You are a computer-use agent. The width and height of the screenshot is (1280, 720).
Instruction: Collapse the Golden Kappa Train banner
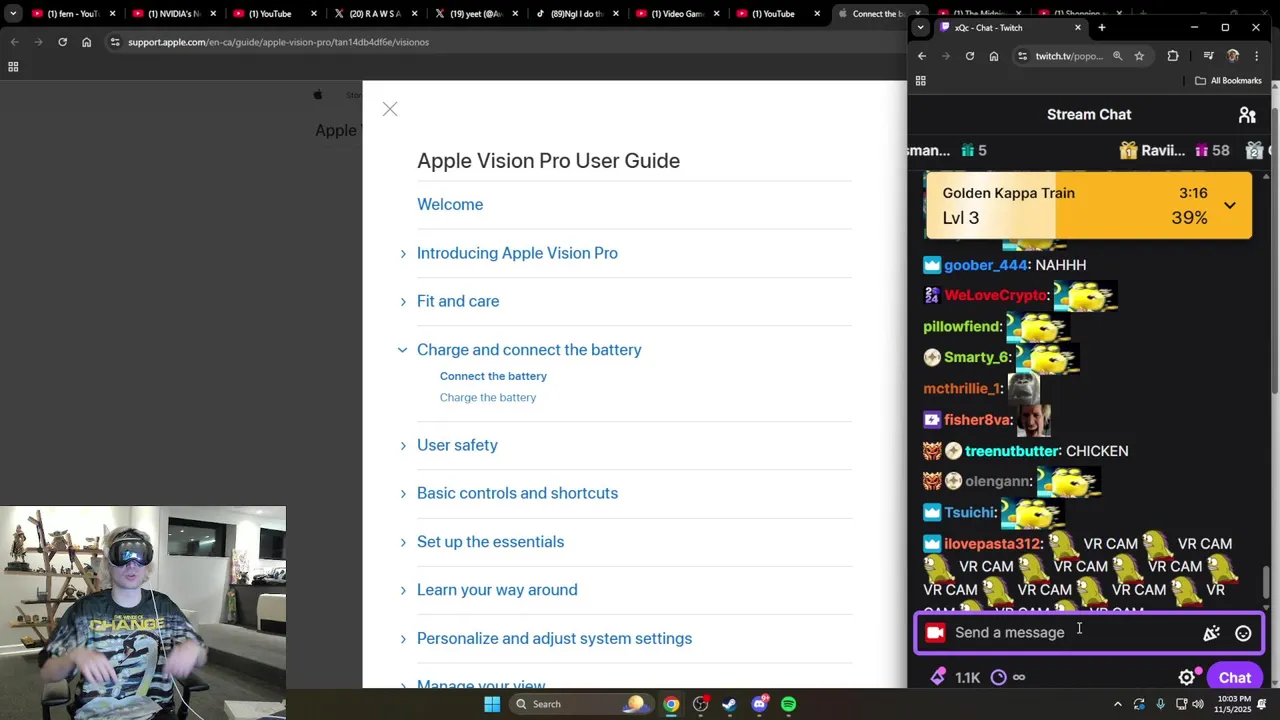1230,205
